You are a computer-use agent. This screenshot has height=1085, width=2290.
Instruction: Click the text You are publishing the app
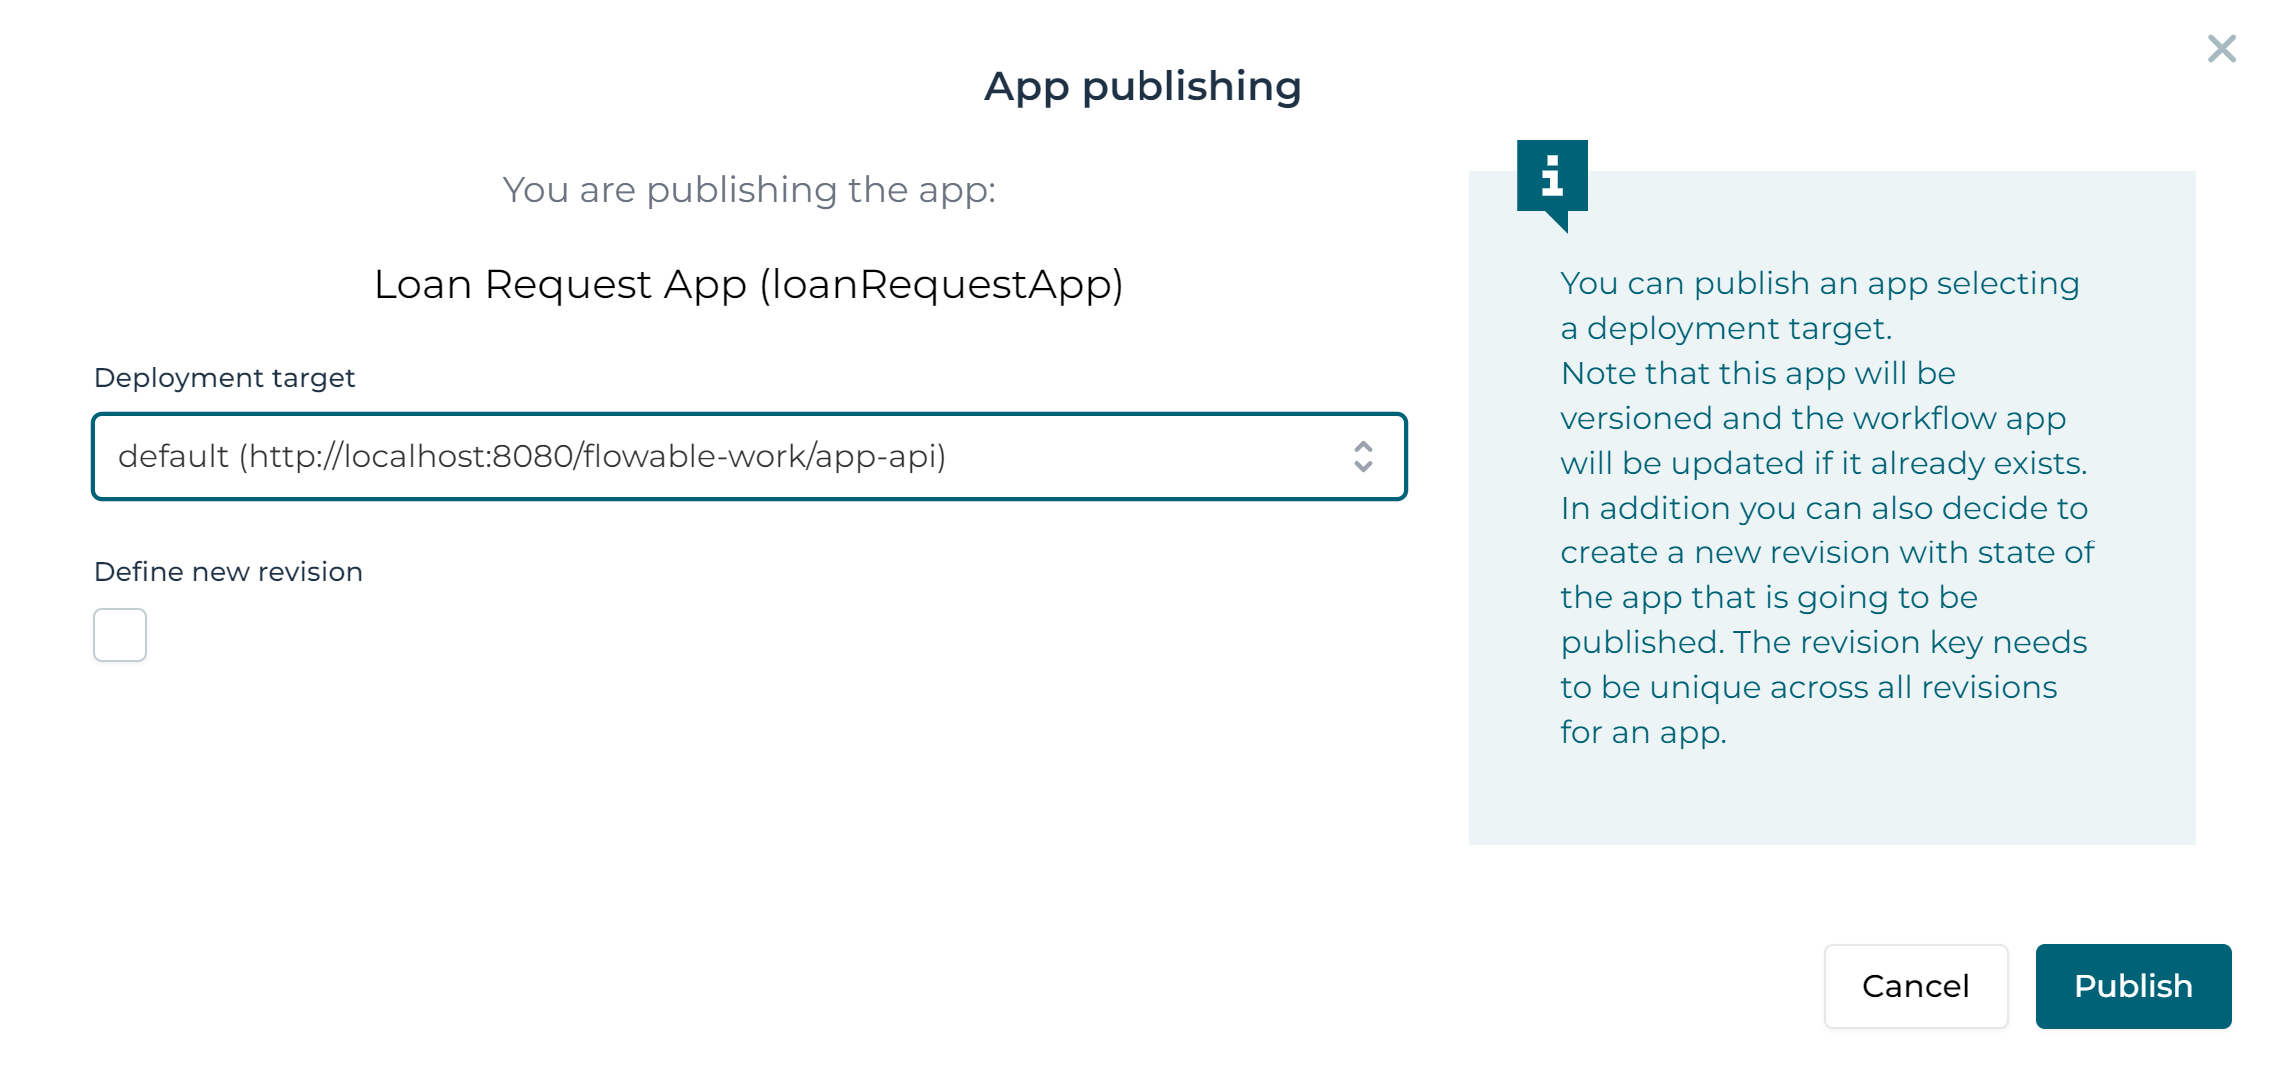tap(749, 189)
